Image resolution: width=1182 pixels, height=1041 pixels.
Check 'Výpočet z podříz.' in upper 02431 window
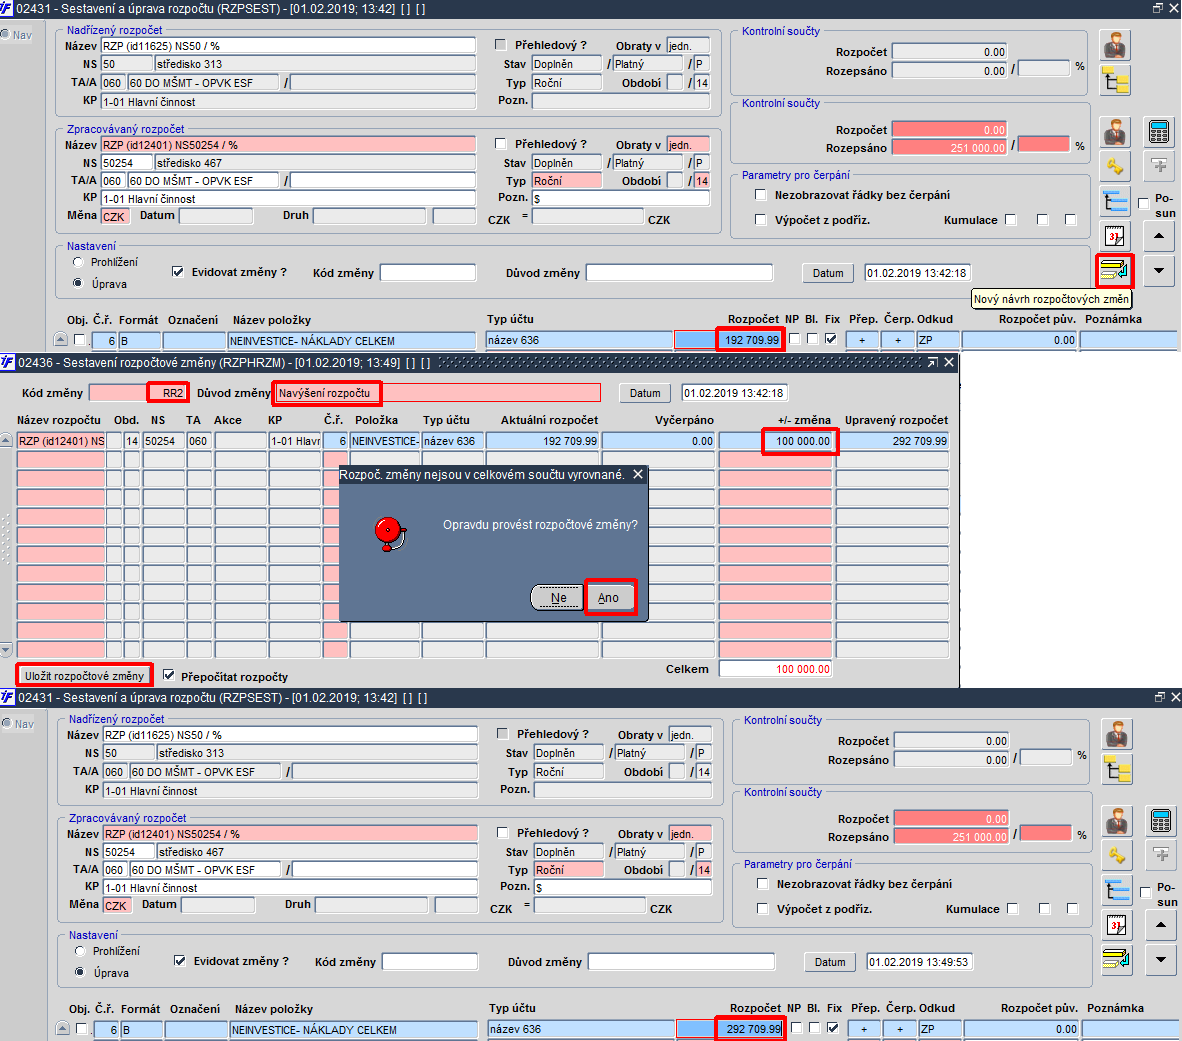761,219
